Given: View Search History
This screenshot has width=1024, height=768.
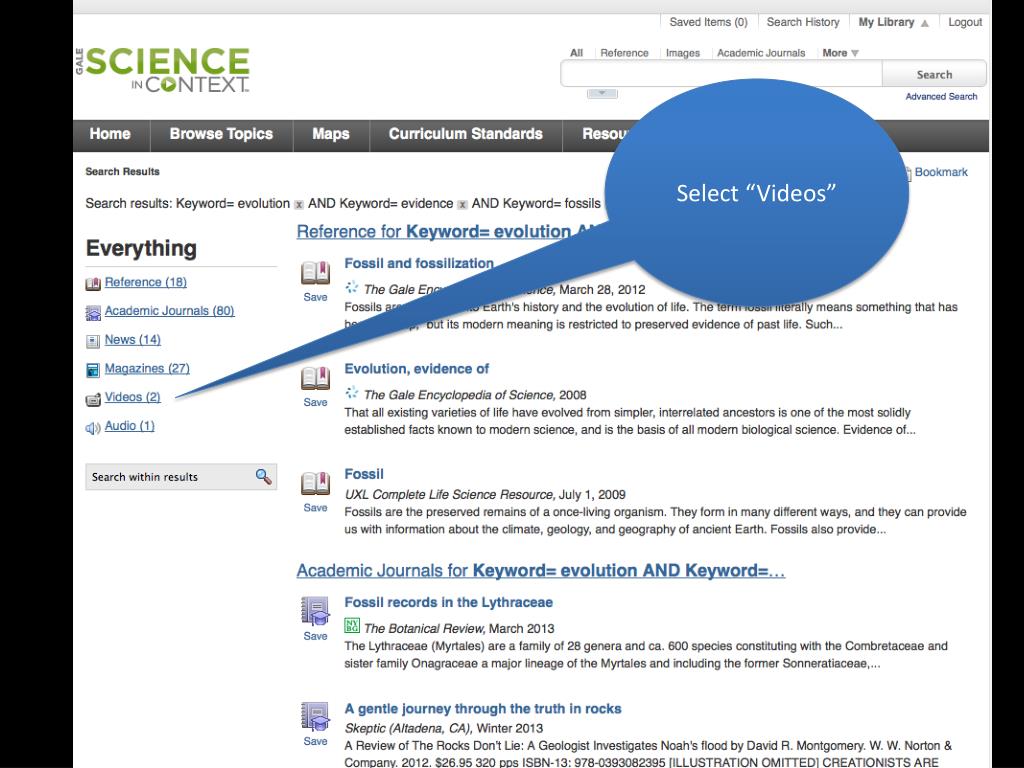Looking at the screenshot, I should click(803, 22).
